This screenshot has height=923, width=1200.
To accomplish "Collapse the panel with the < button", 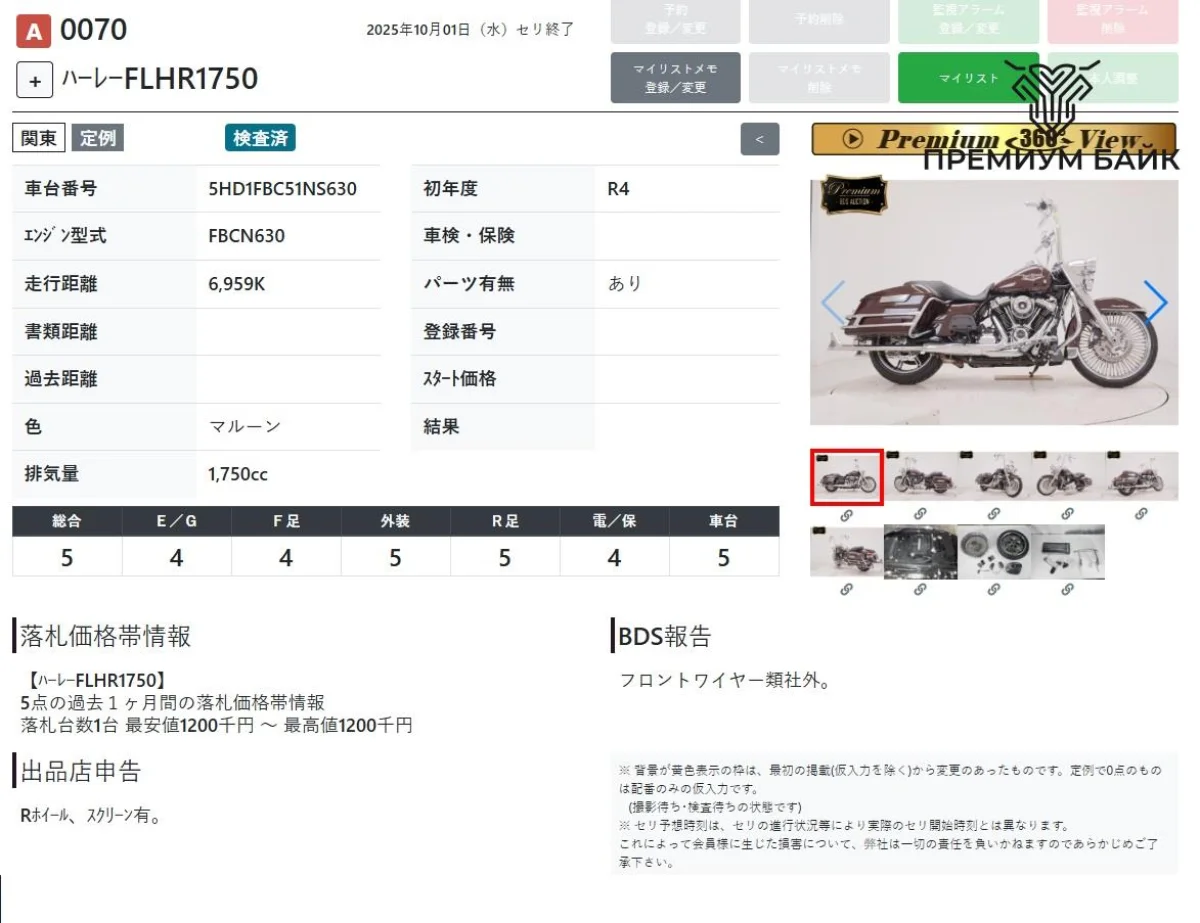I will pyautogui.click(x=759, y=139).
